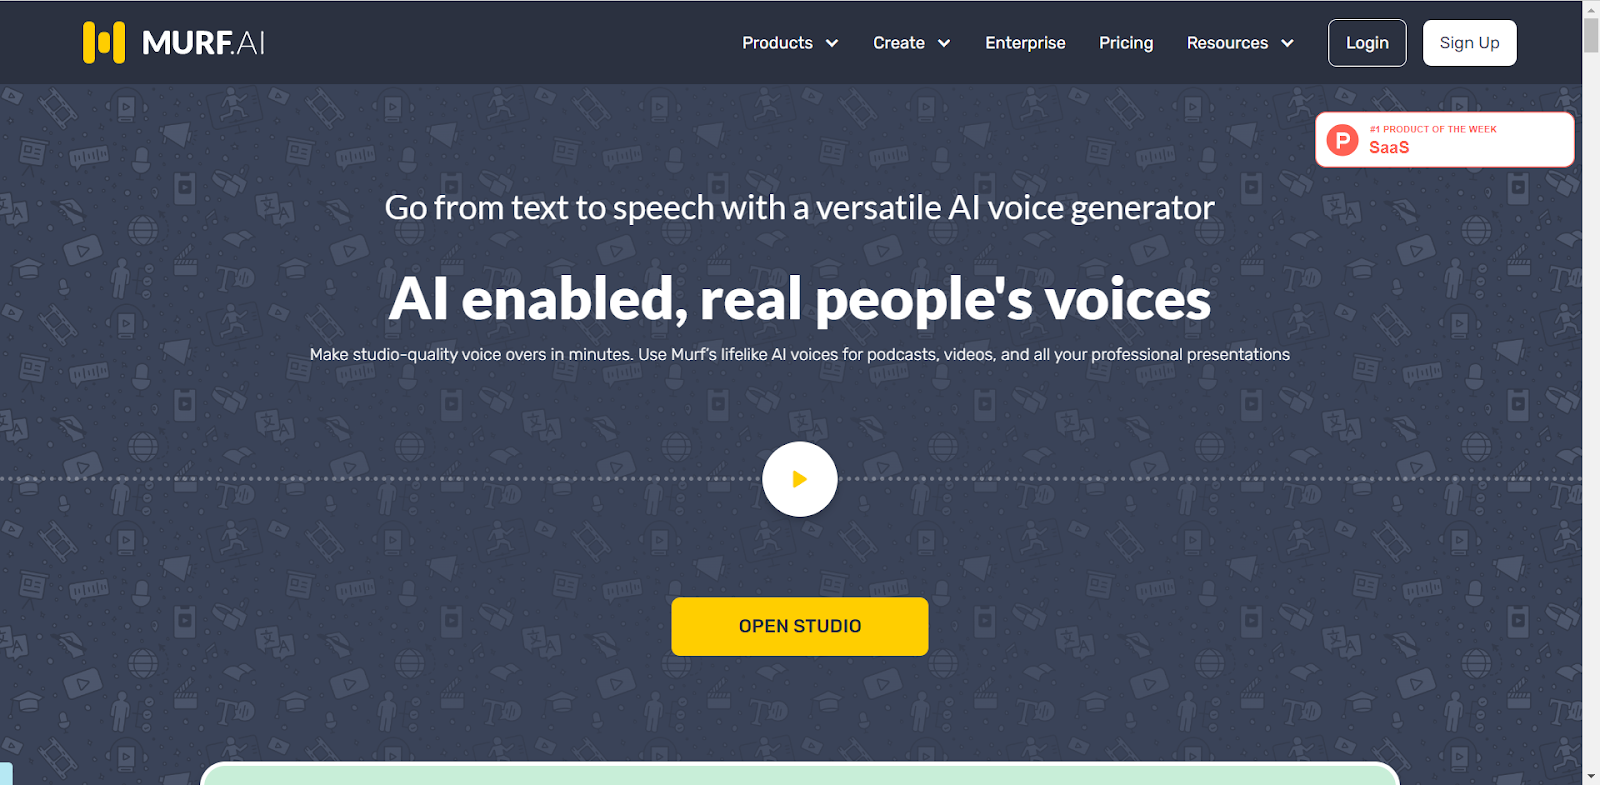Click the scrollbar down arrow
The image size is (1600, 785).
[x=1591, y=776]
